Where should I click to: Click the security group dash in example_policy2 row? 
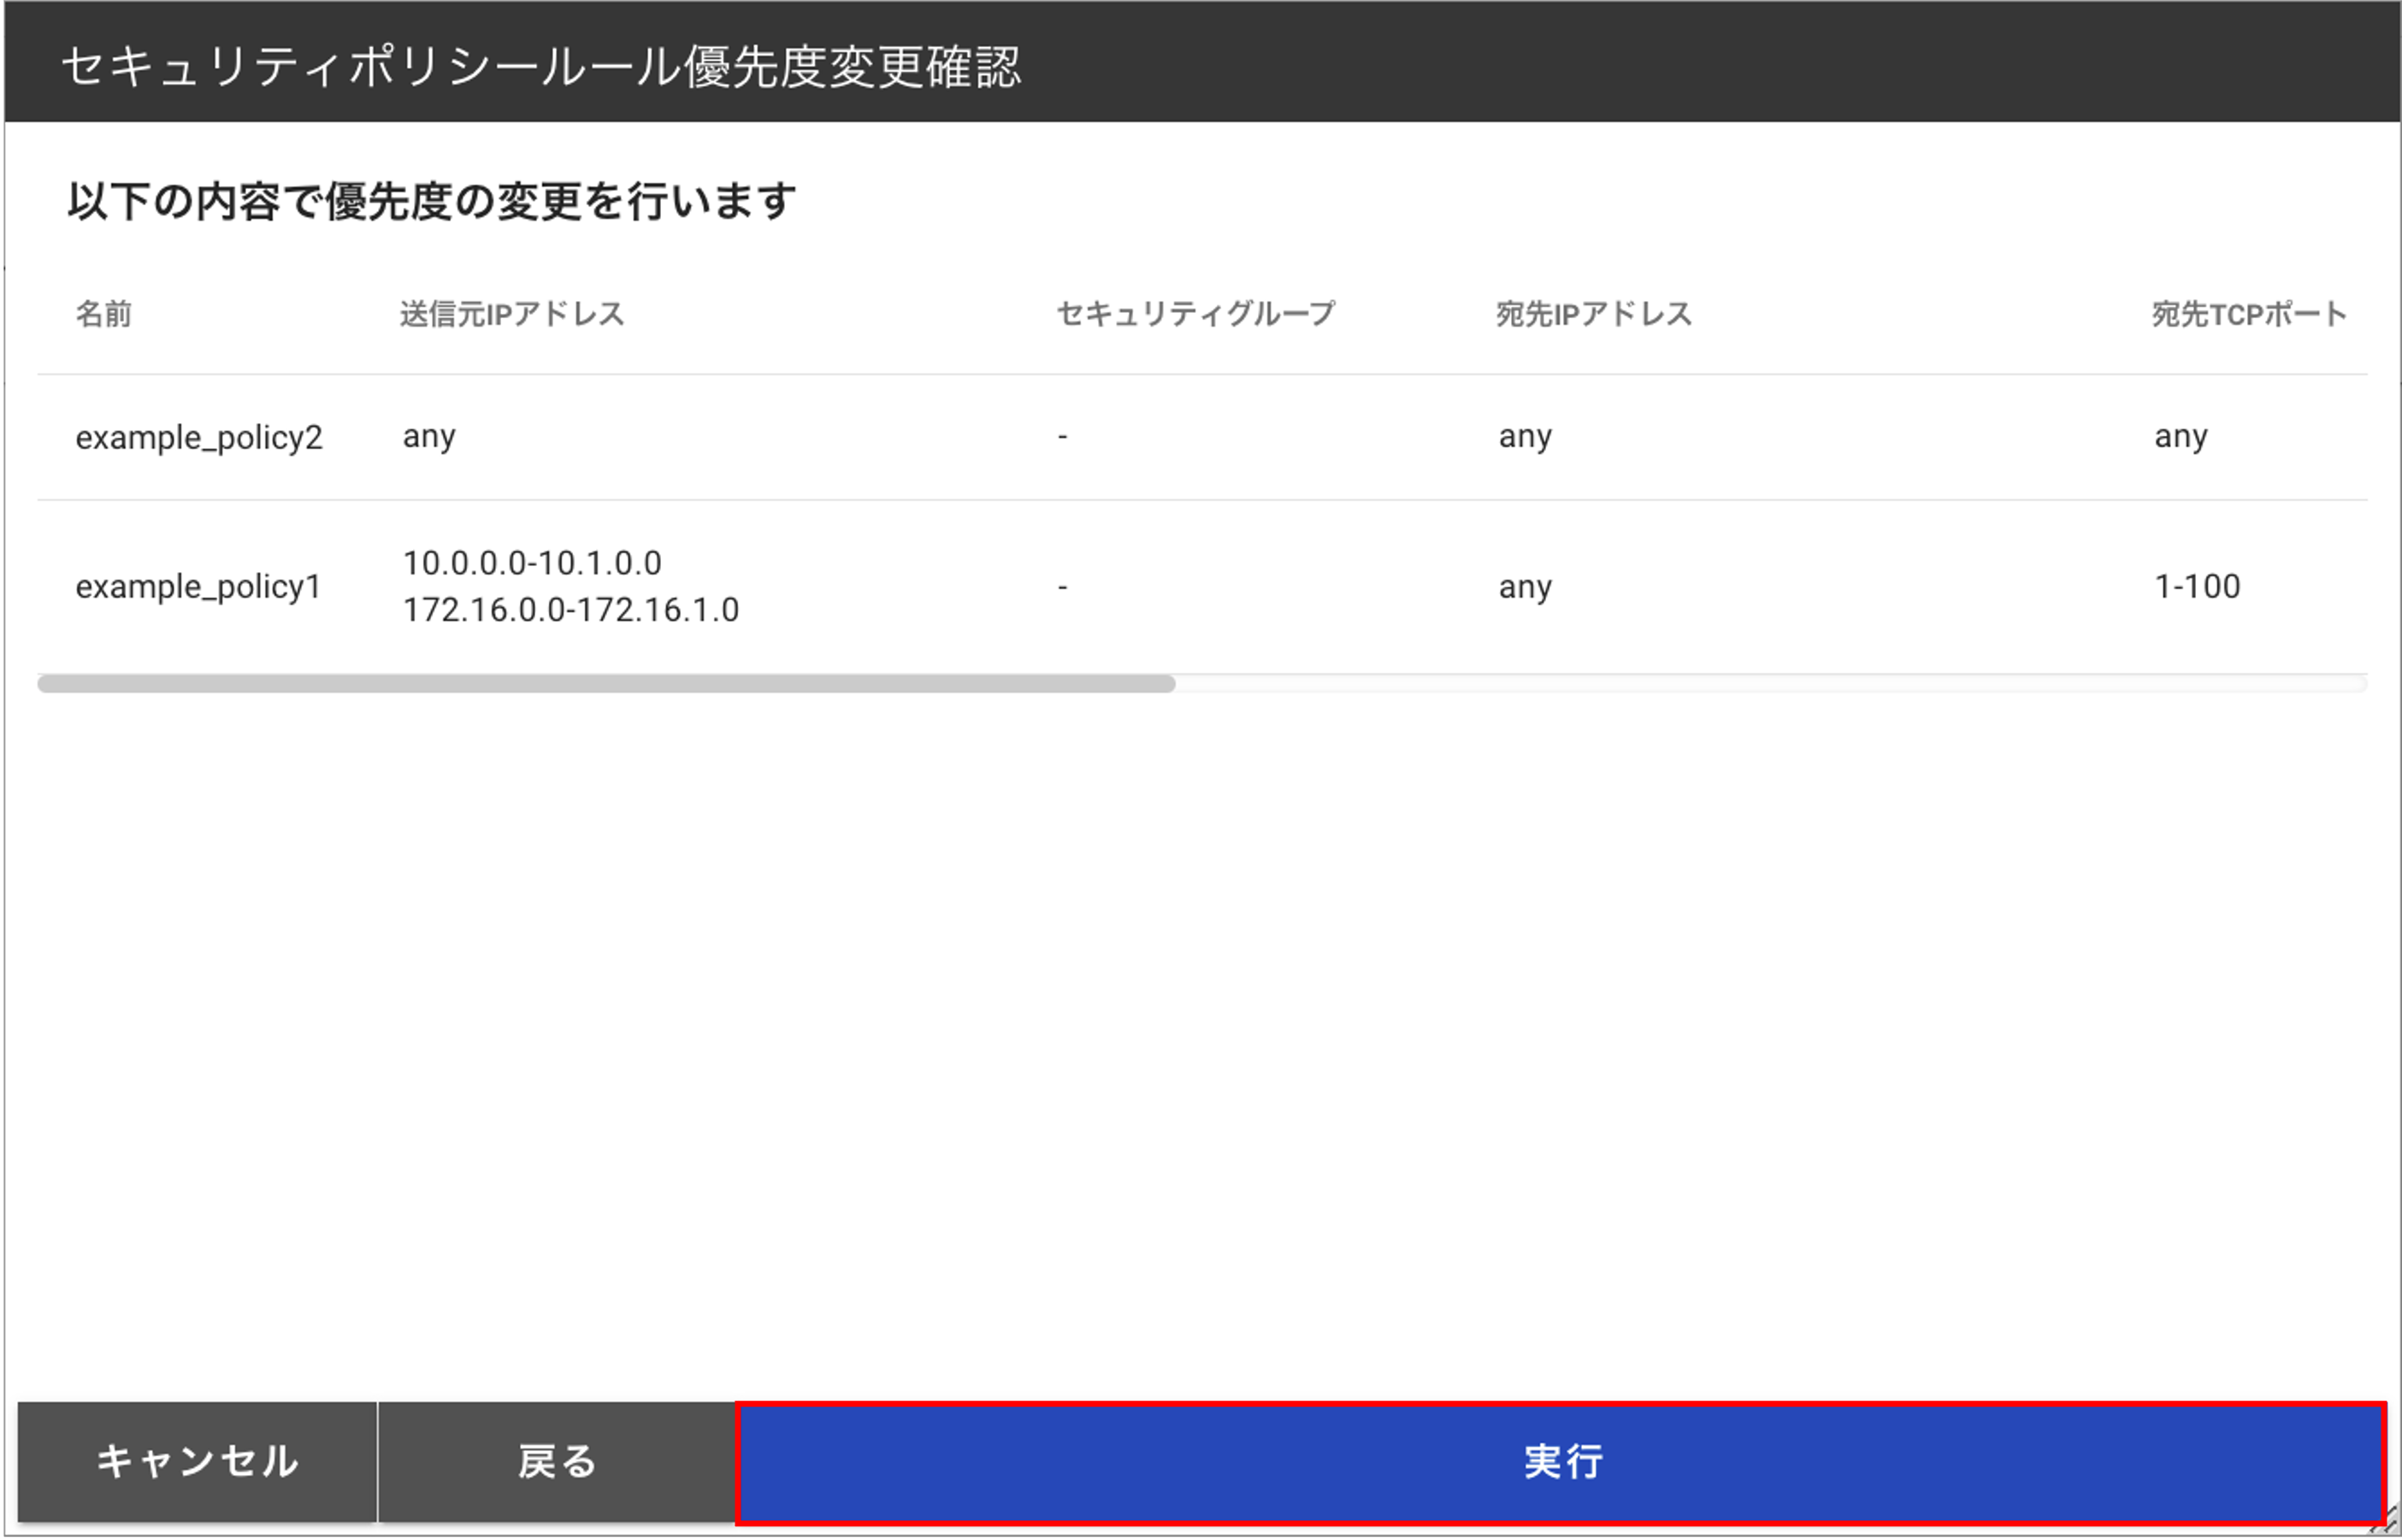coord(1062,436)
